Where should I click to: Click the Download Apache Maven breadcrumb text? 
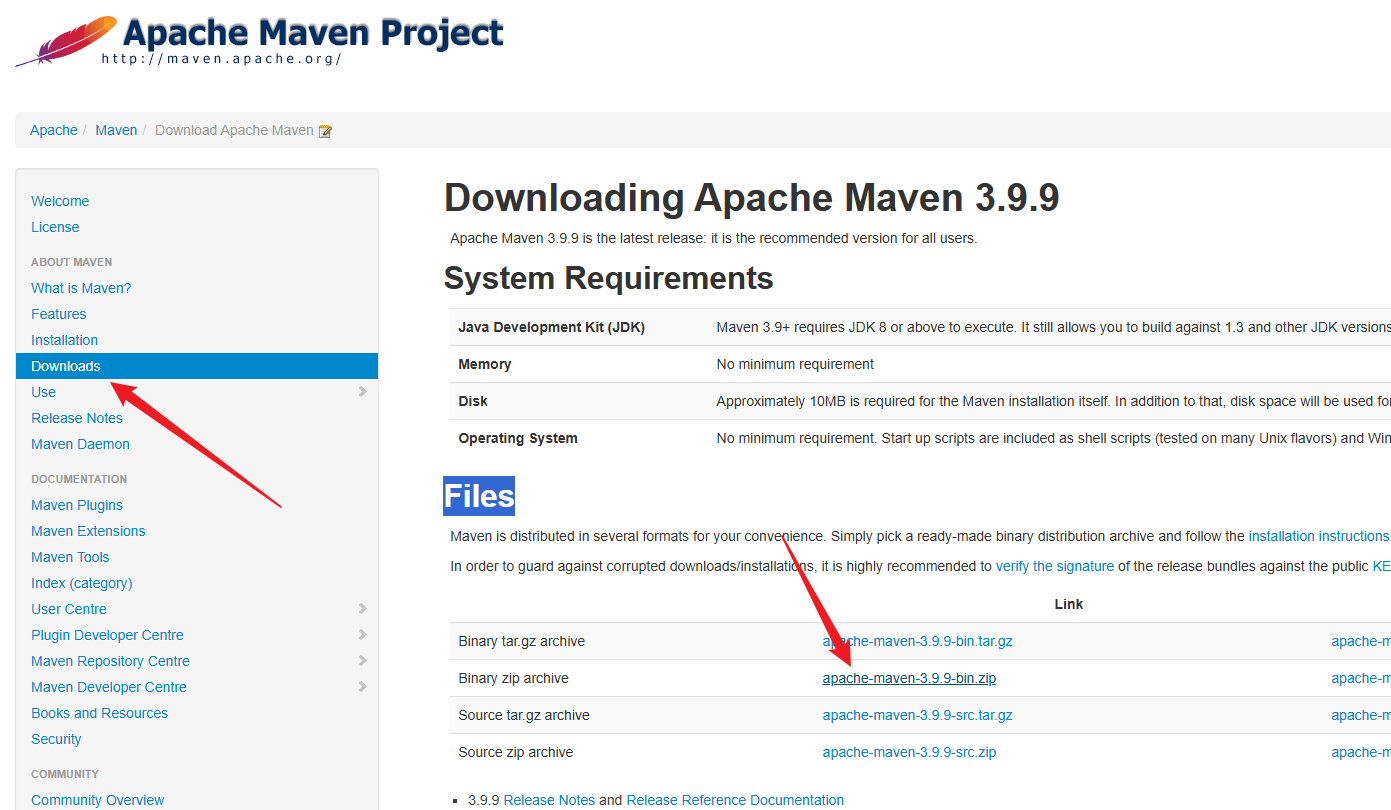click(234, 130)
